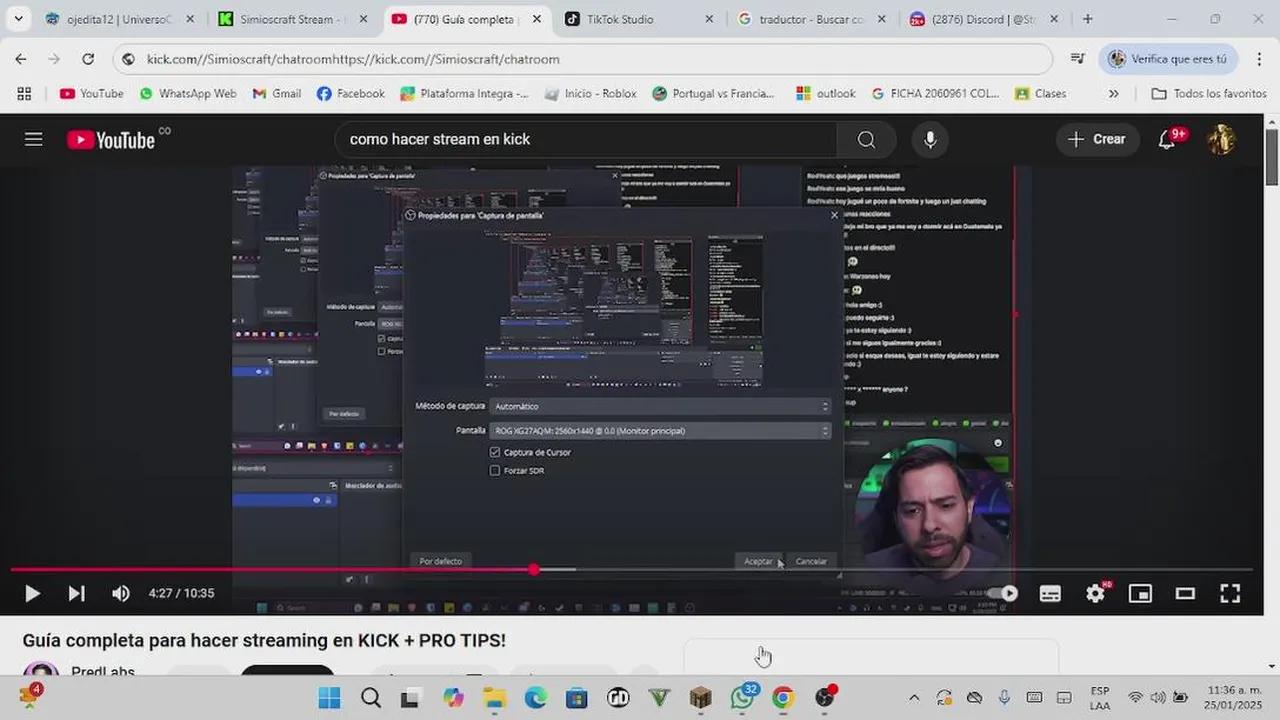The image size is (1280, 720).
Task: Expand the tab search dropdown
Action: pos(18,19)
